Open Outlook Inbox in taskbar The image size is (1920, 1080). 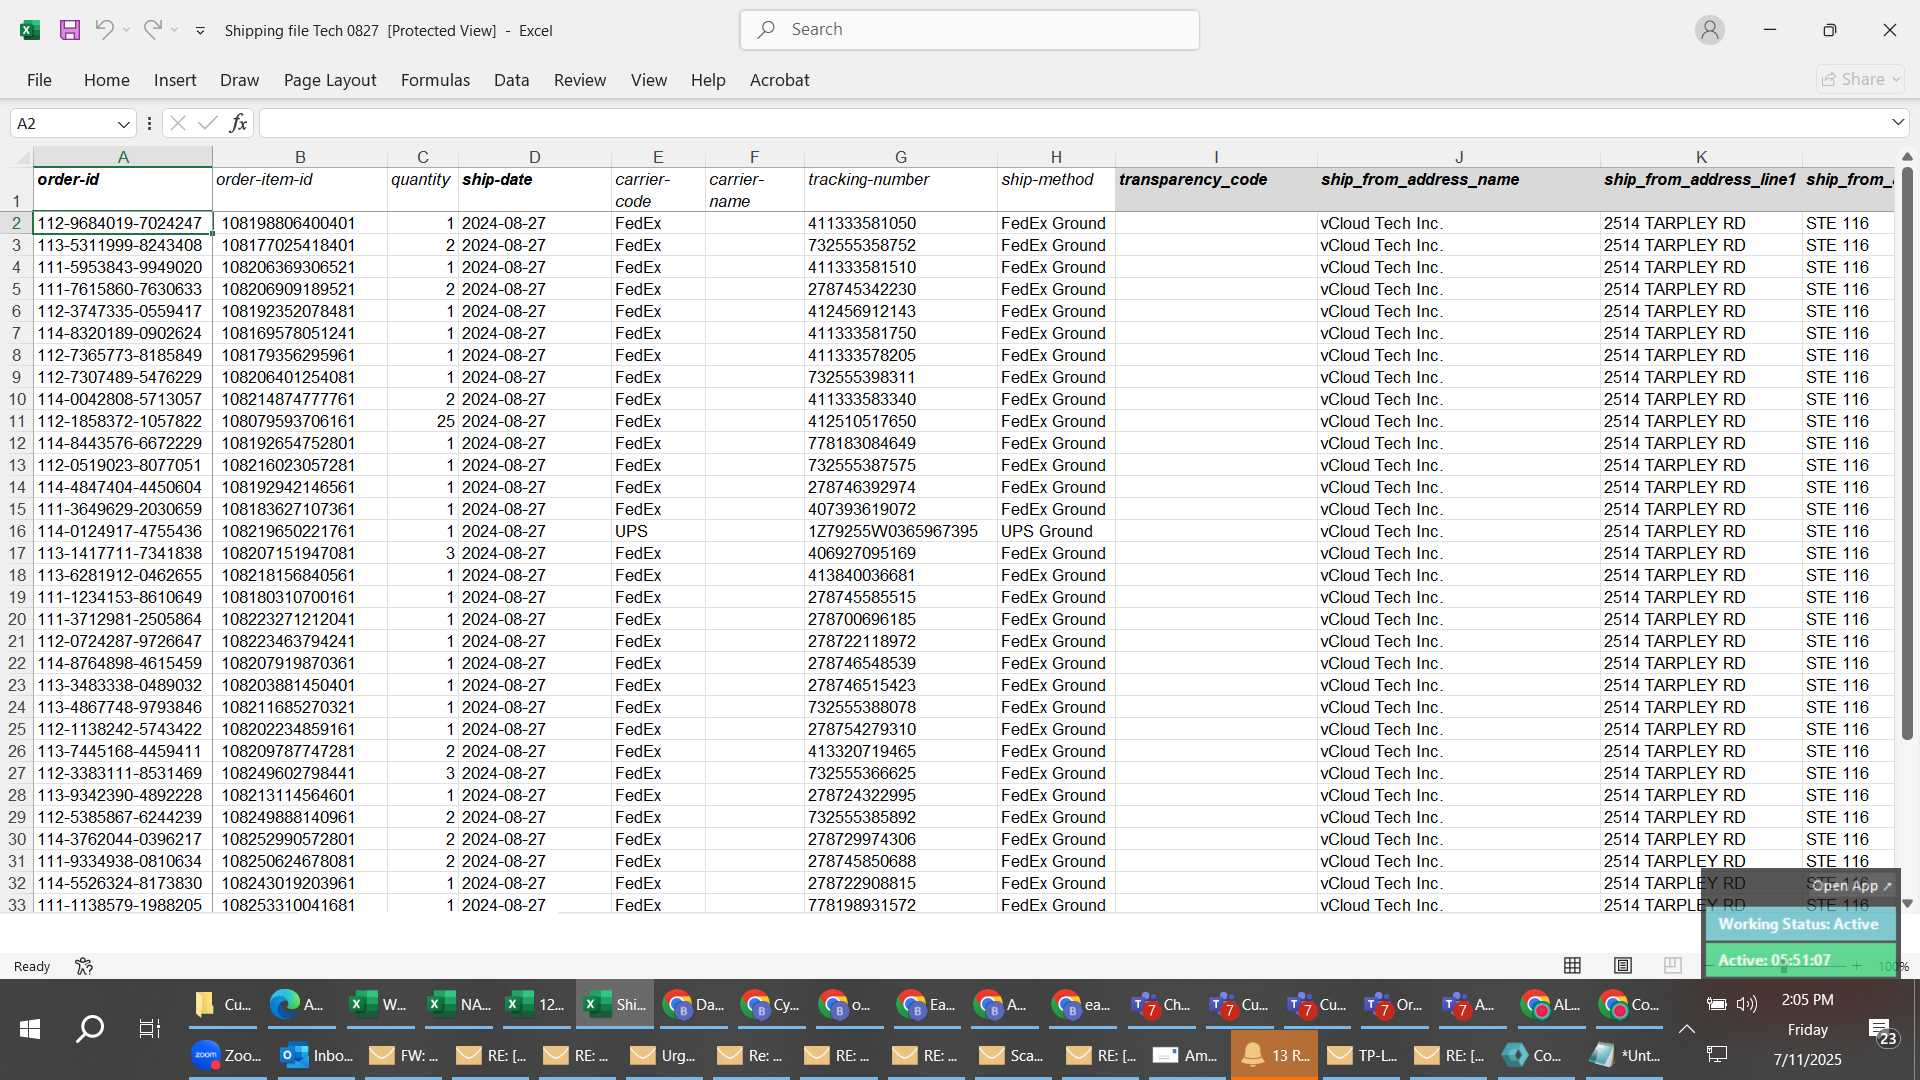[316, 1055]
